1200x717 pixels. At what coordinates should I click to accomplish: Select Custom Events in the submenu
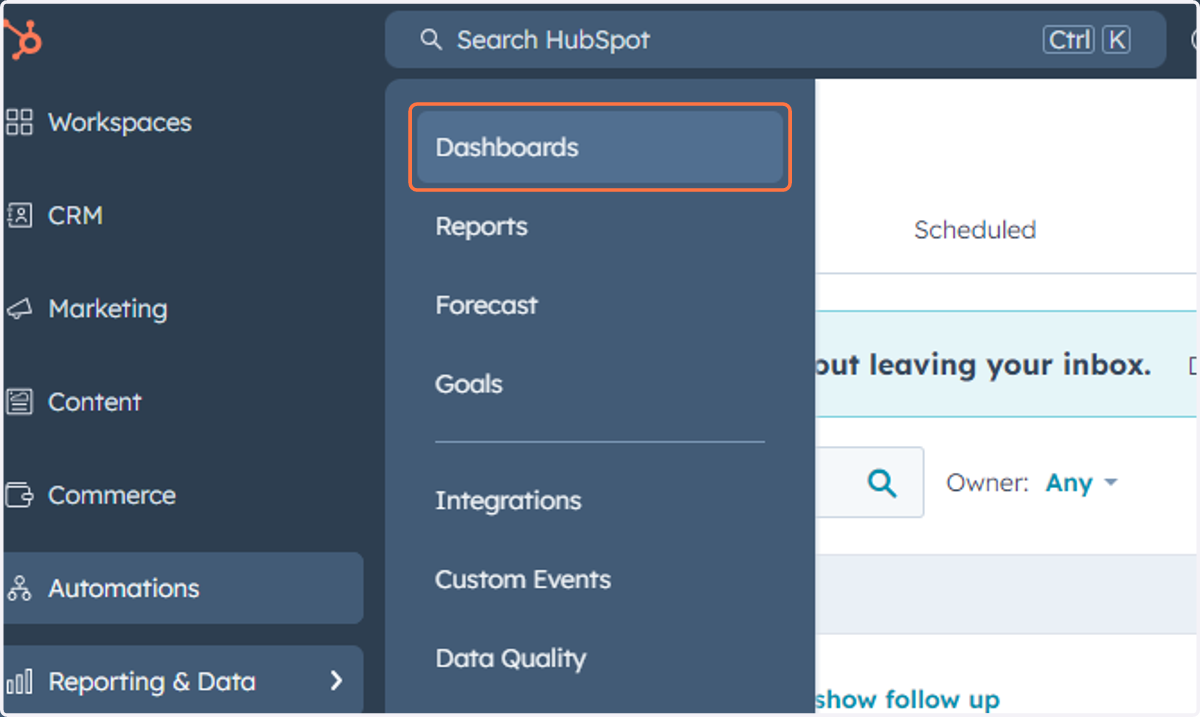tap(523, 580)
